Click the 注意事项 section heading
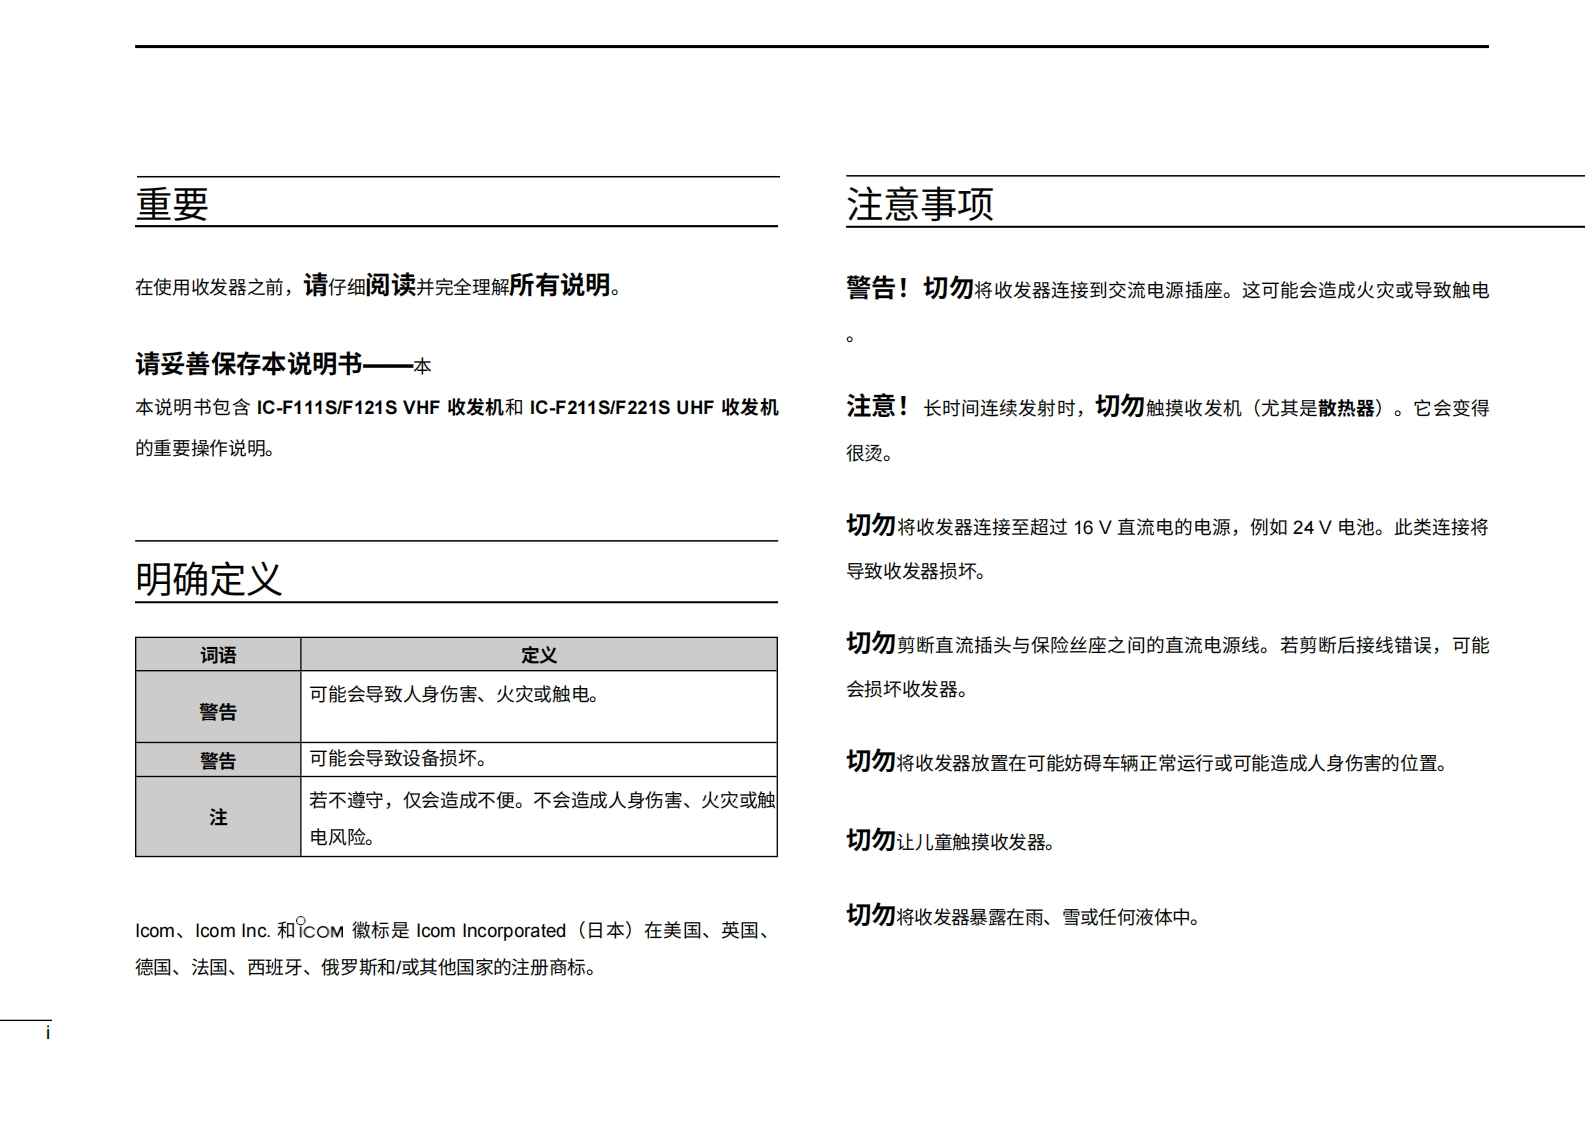This screenshot has height=1122, width=1585. [x=919, y=204]
